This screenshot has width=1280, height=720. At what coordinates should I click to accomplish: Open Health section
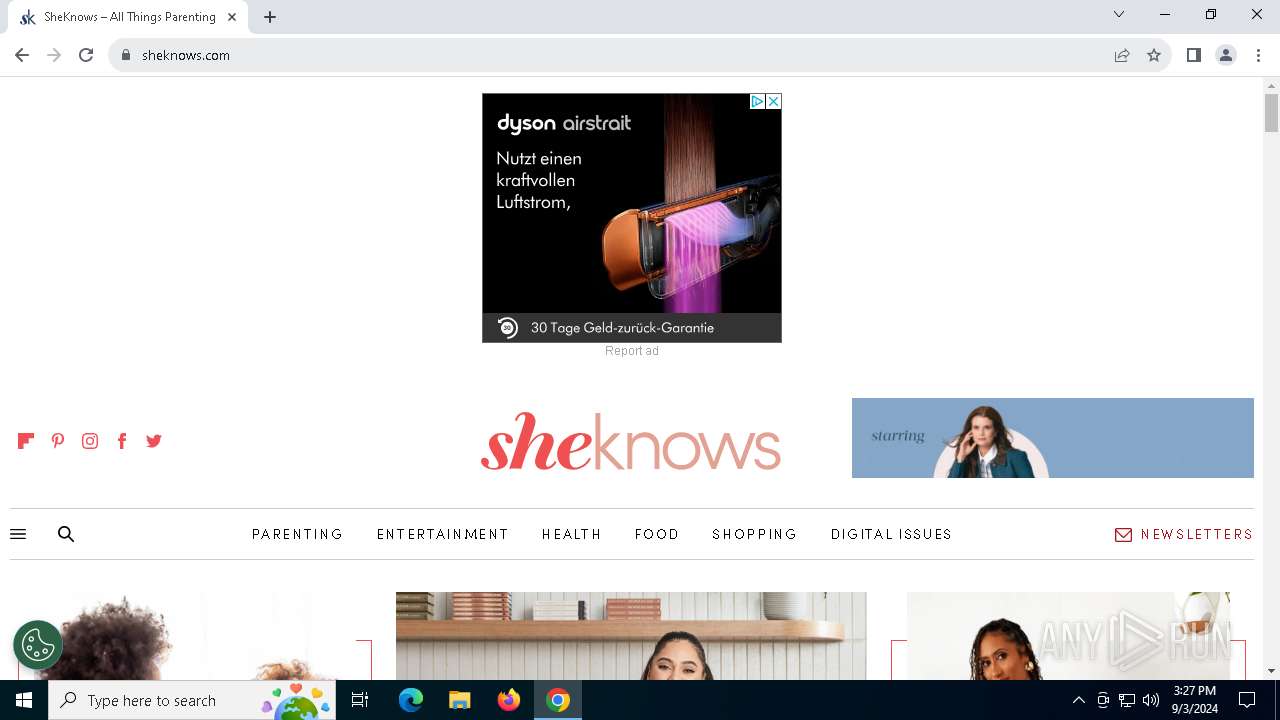click(x=572, y=534)
